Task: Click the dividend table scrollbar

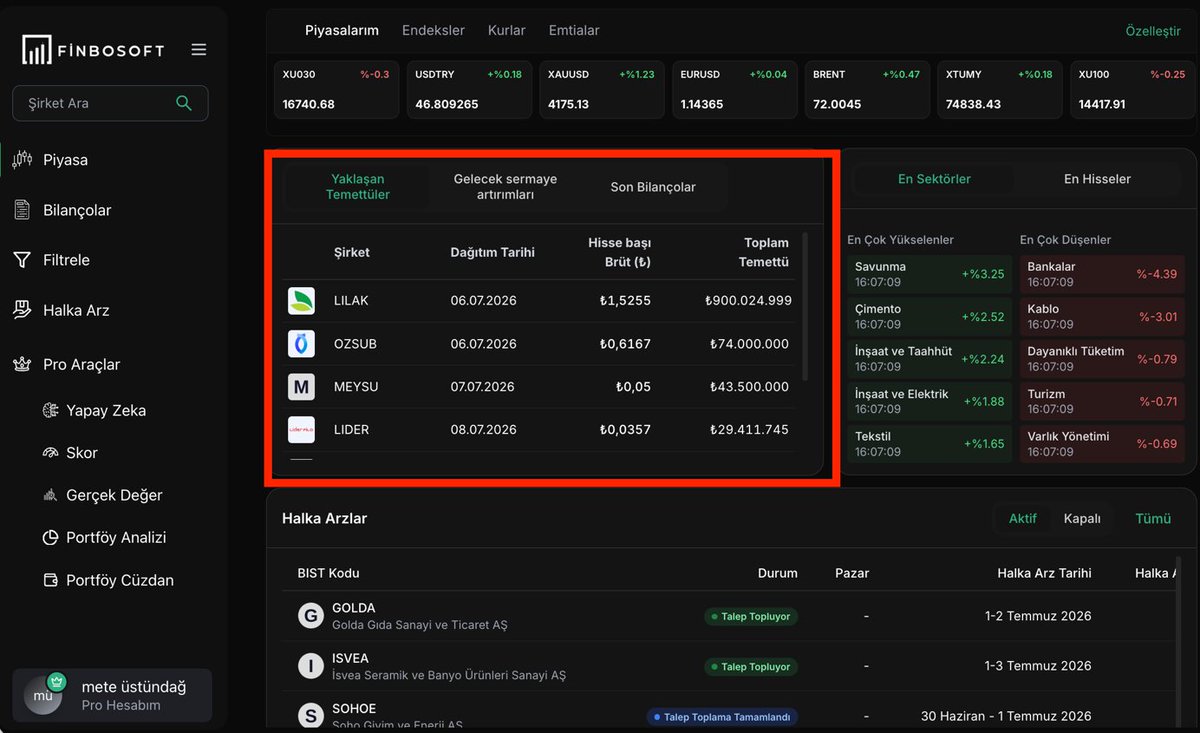Action: tap(806, 306)
